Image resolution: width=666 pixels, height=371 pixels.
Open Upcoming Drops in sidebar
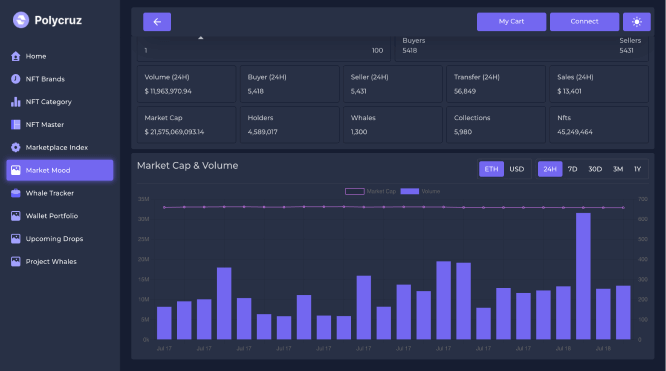pos(54,239)
